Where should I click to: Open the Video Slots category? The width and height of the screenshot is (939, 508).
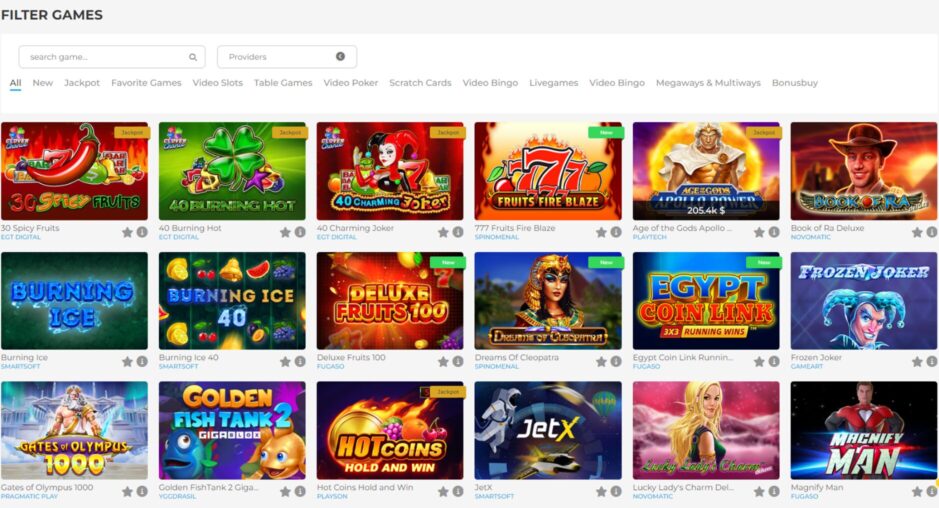[217, 83]
